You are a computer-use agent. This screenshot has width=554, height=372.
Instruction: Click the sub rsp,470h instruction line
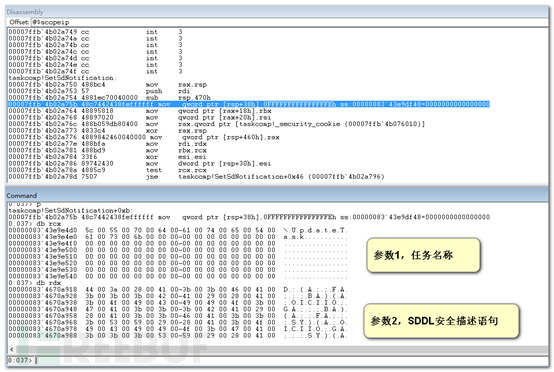click(x=110, y=98)
